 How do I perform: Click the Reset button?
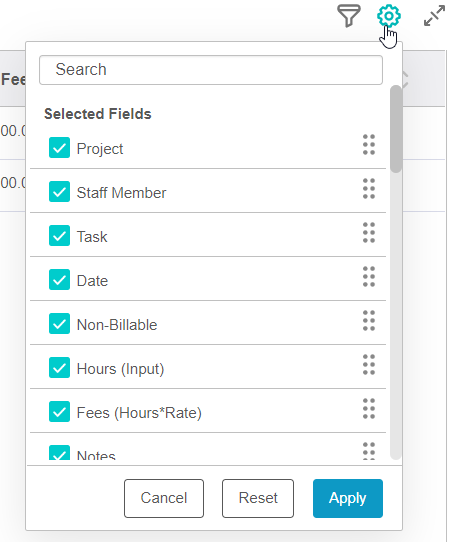pos(258,498)
